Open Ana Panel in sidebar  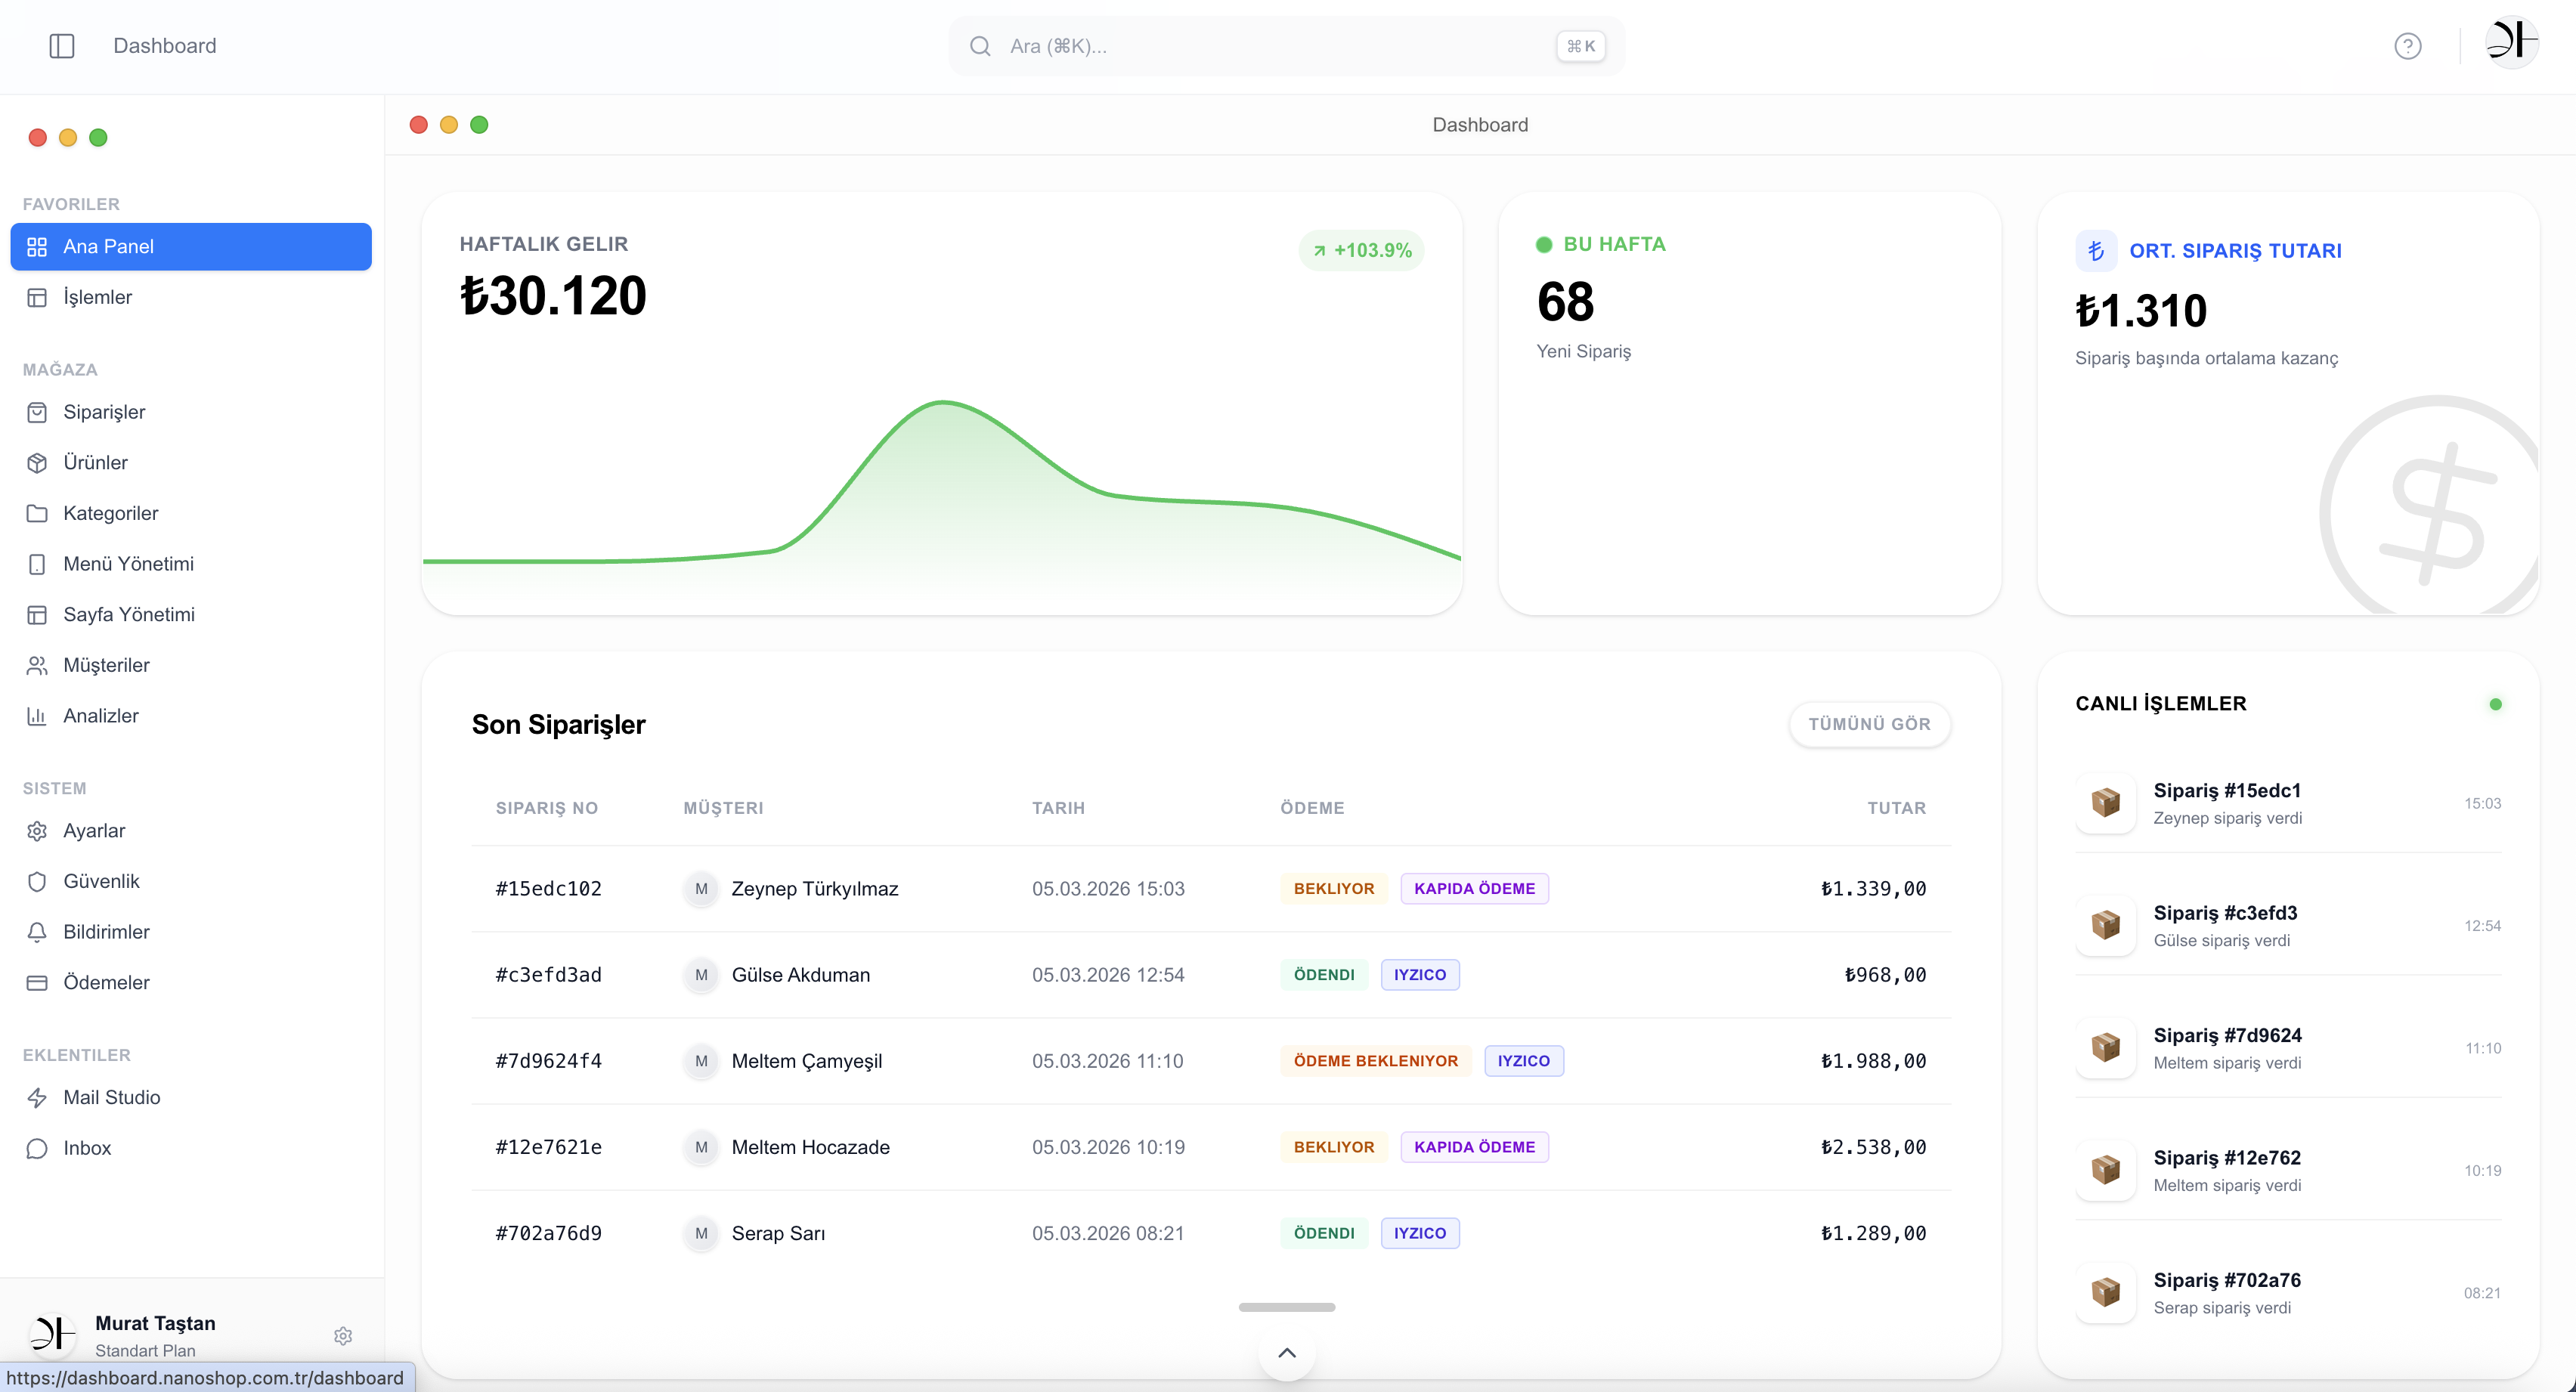tap(191, 246)
